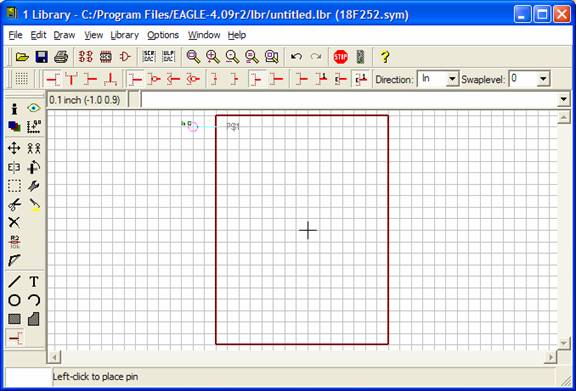
Task: Click the red STOP icon
Action: pos(340,57)
